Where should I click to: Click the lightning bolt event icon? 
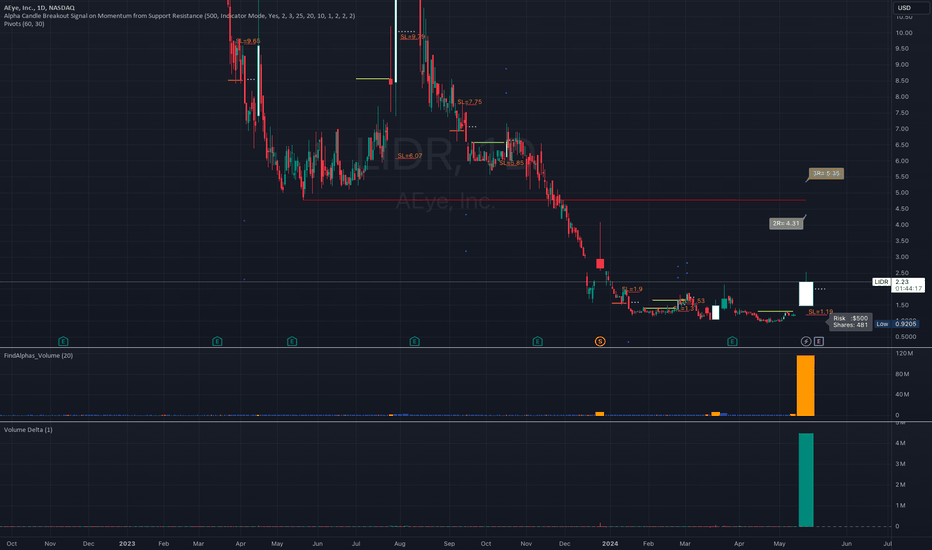(x=805, y=341)
